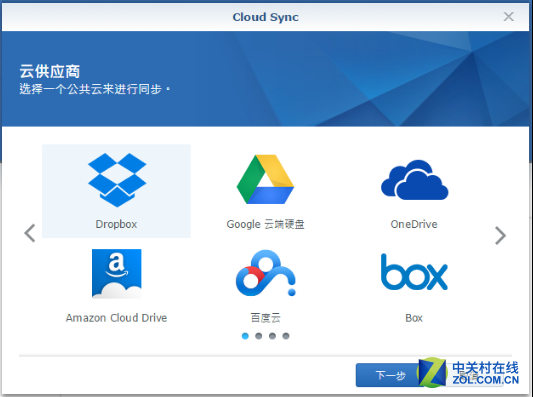Go to next provider page with right chevron
Viewport: 533px width, 397px height.
500,236
